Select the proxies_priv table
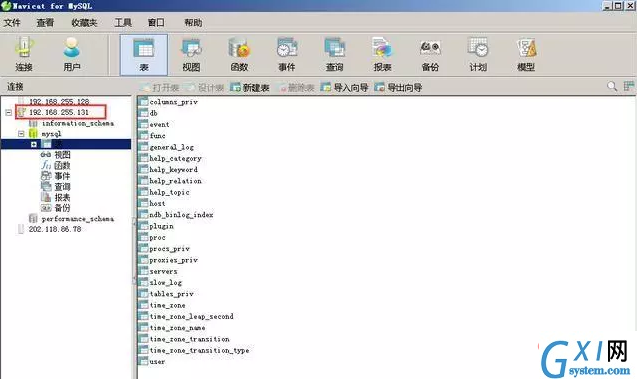This screenshot has height=379, width=637. [173, 260]
